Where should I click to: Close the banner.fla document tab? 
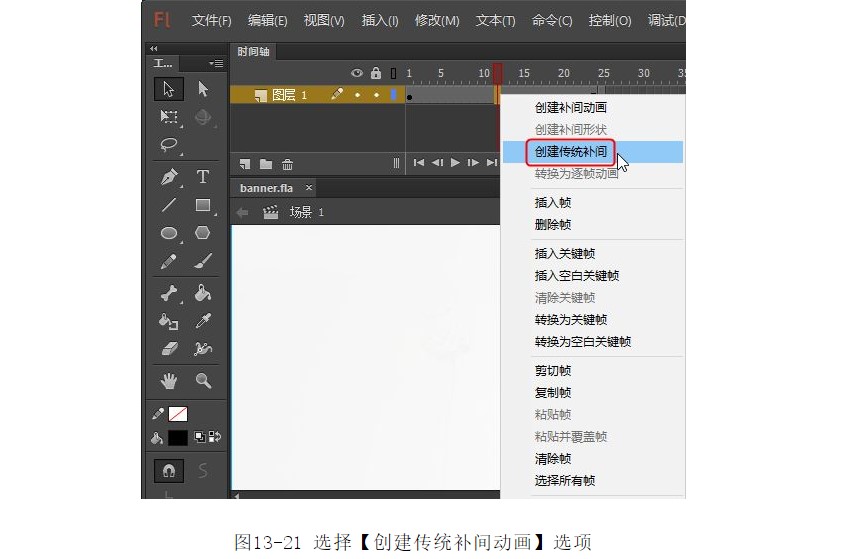[309, 188]
